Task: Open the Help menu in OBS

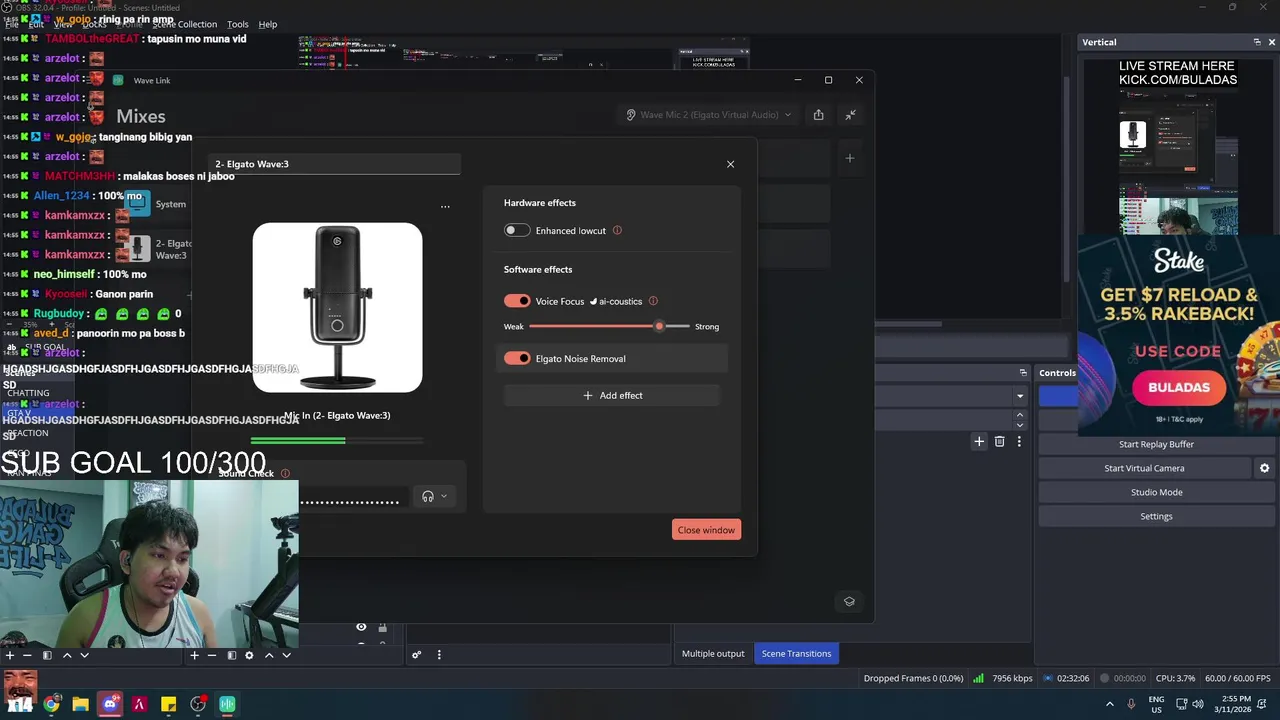Action: (x=268, y=24)
